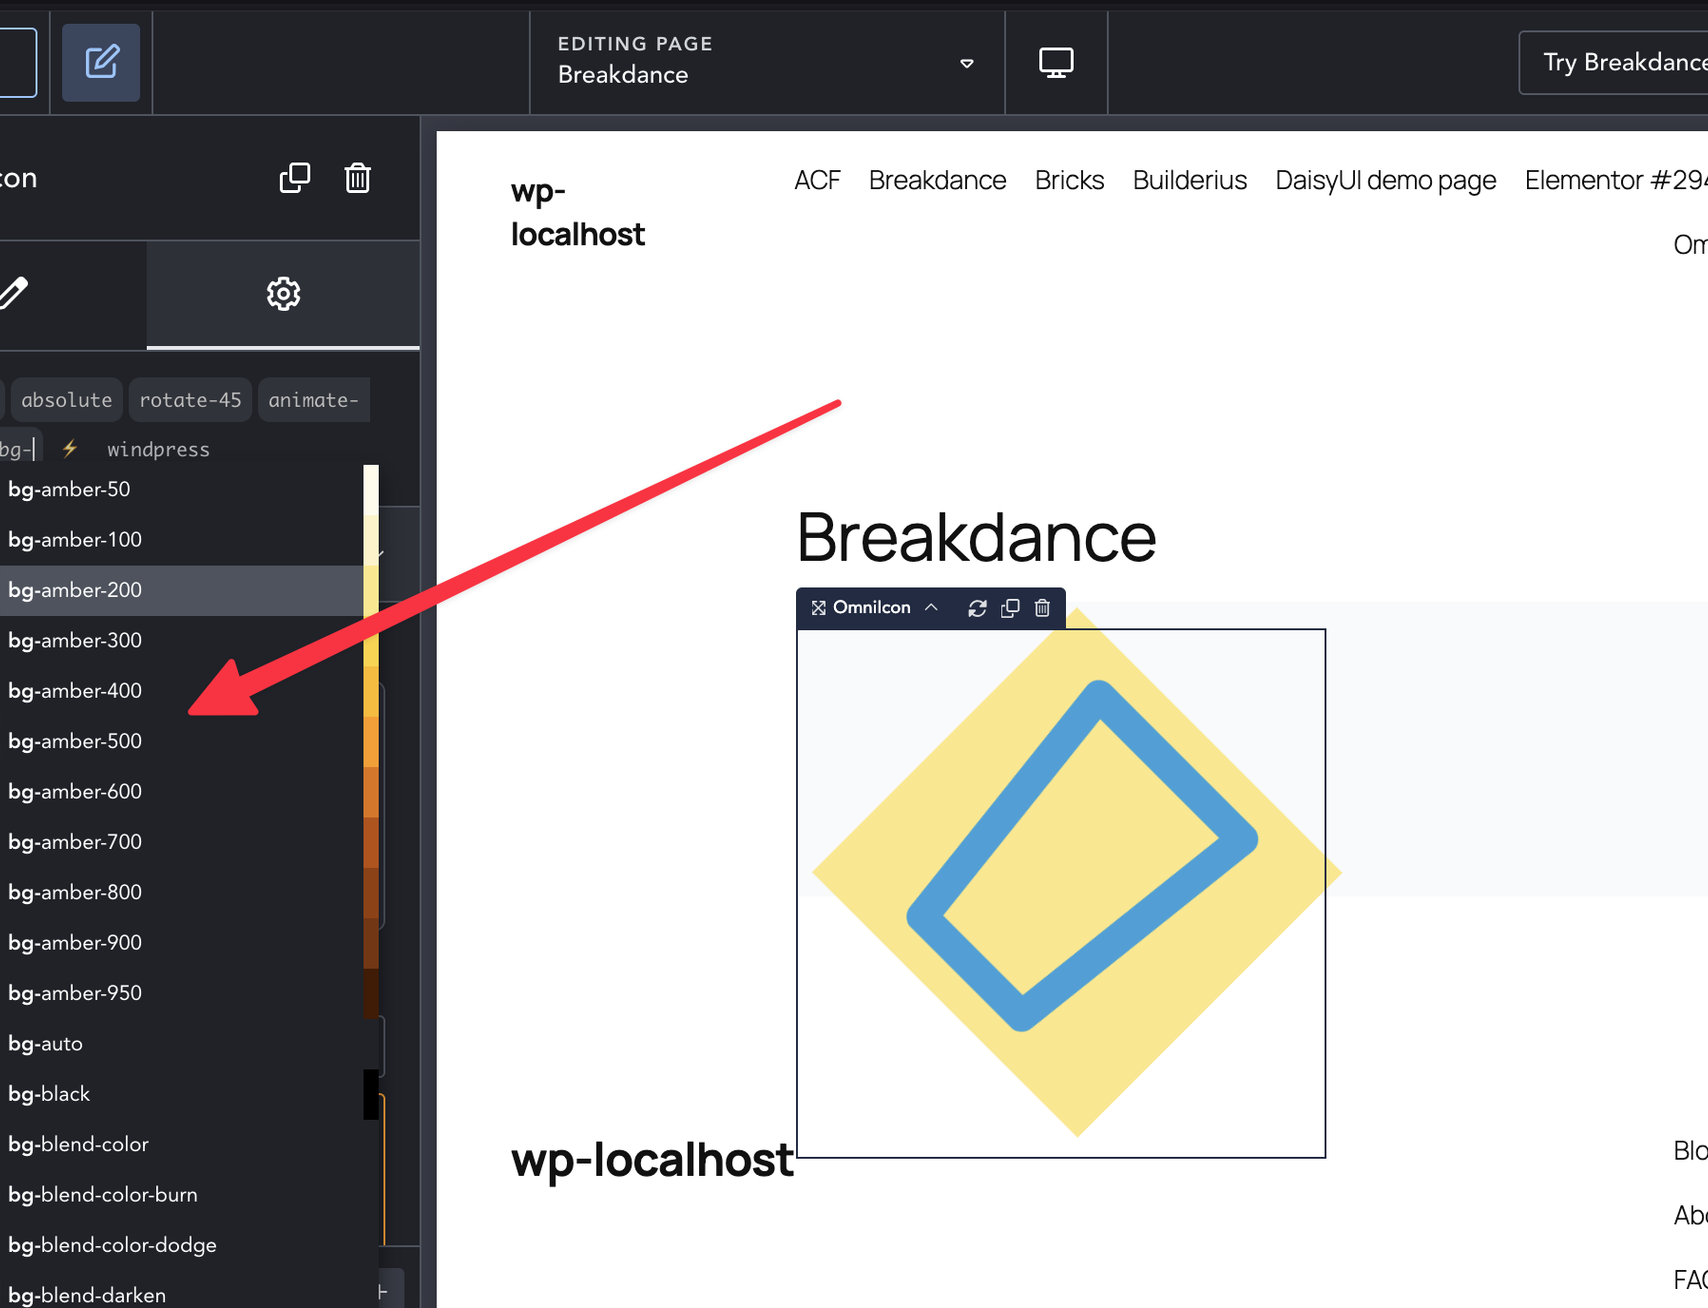Open the Bricks navigation link
The width and height of the screenshot is (1708, 1308).
(1069, 180)
